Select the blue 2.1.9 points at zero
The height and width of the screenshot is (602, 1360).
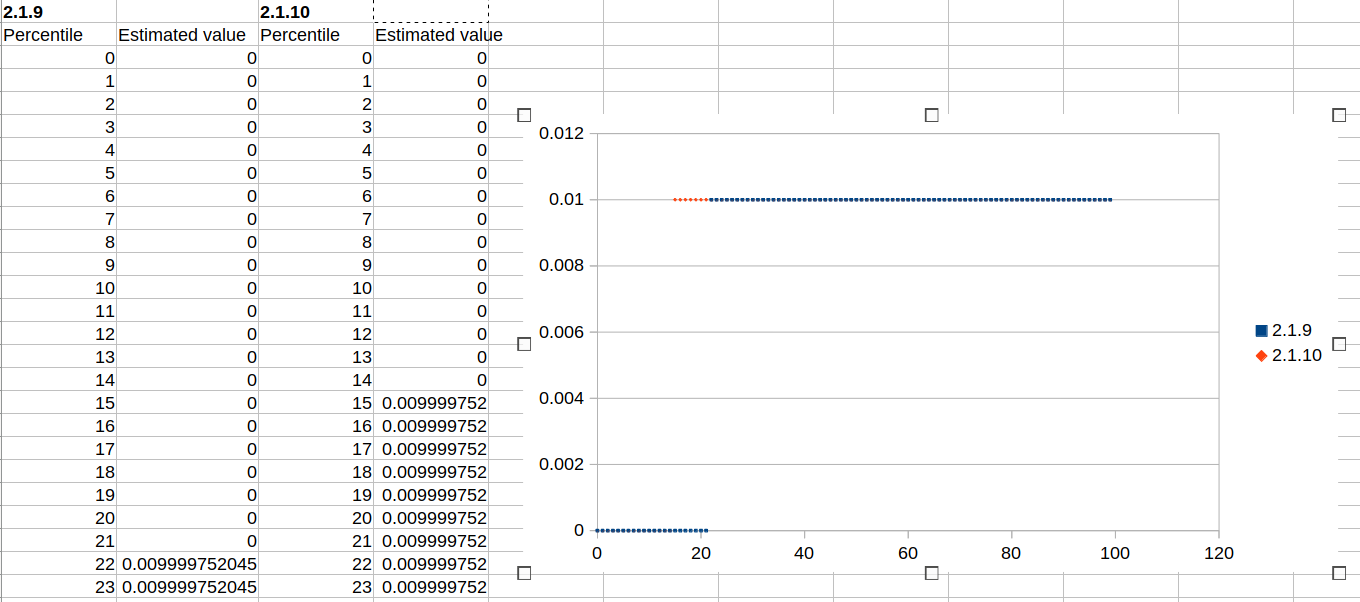[x=651, y=530]
